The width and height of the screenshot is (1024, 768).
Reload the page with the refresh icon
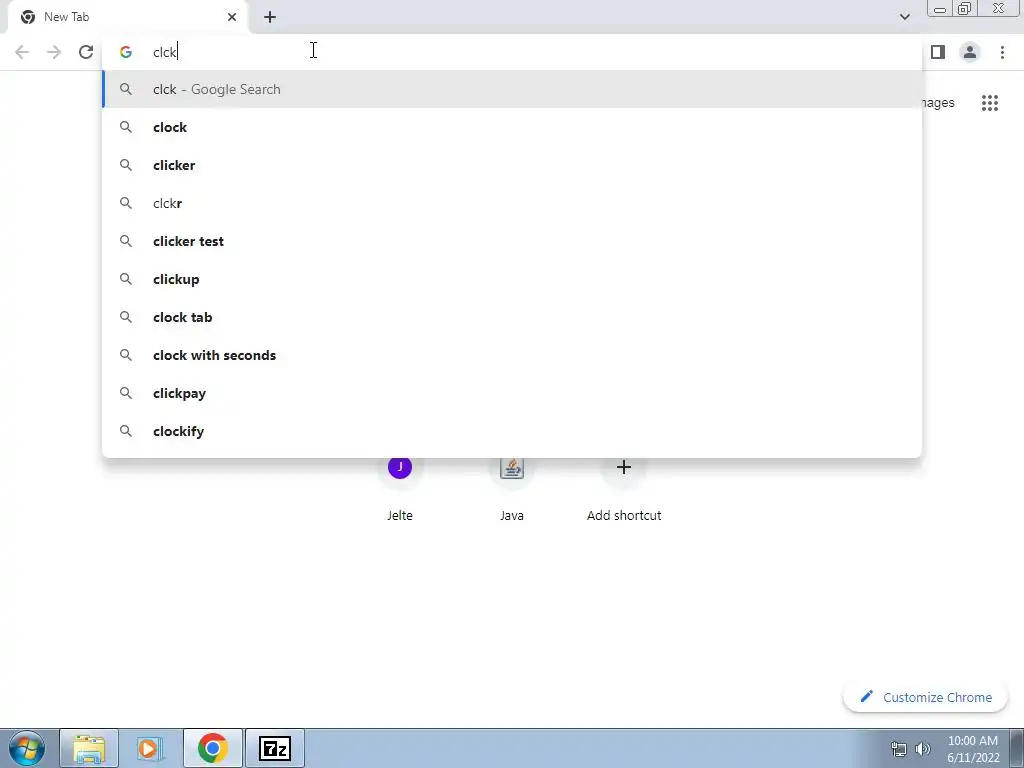tap(86, 52)
